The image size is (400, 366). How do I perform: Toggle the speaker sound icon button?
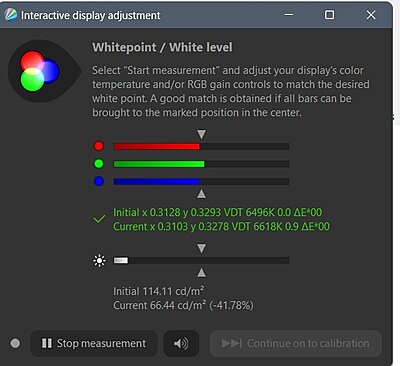tap(181, 343)
